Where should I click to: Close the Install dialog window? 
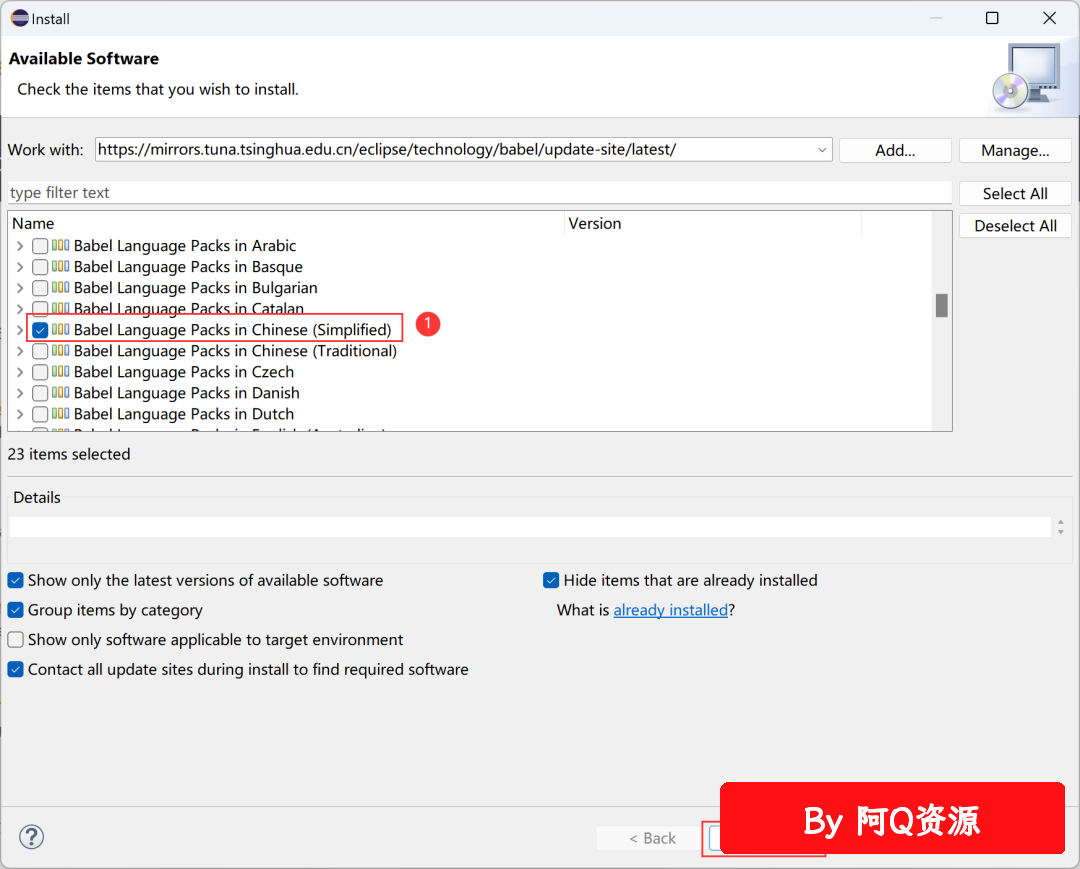1049,18
